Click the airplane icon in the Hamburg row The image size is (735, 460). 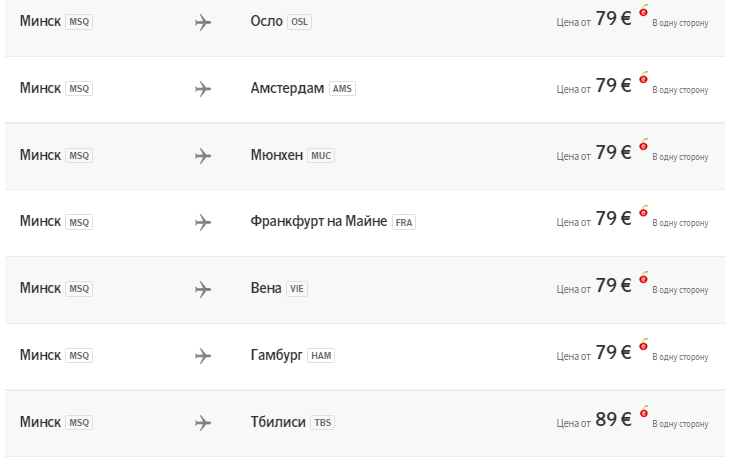tap(203, 356)
